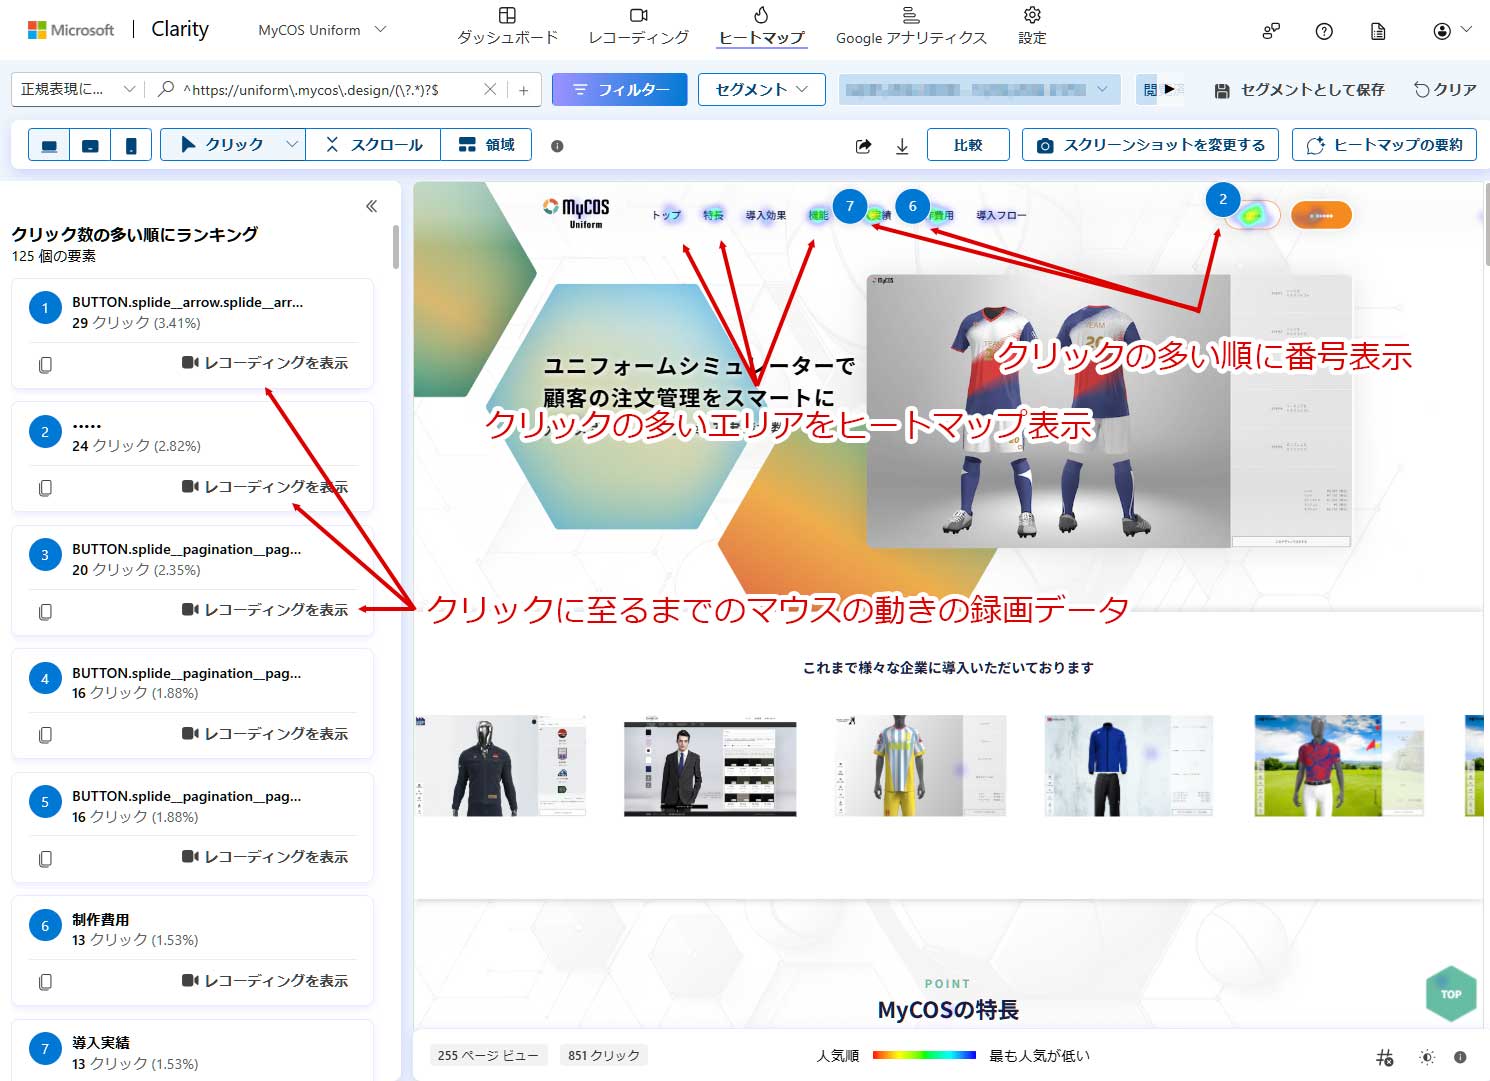Select the クリック heatmap type
Screen dimensions: 1490x1081
click(221, 145)
